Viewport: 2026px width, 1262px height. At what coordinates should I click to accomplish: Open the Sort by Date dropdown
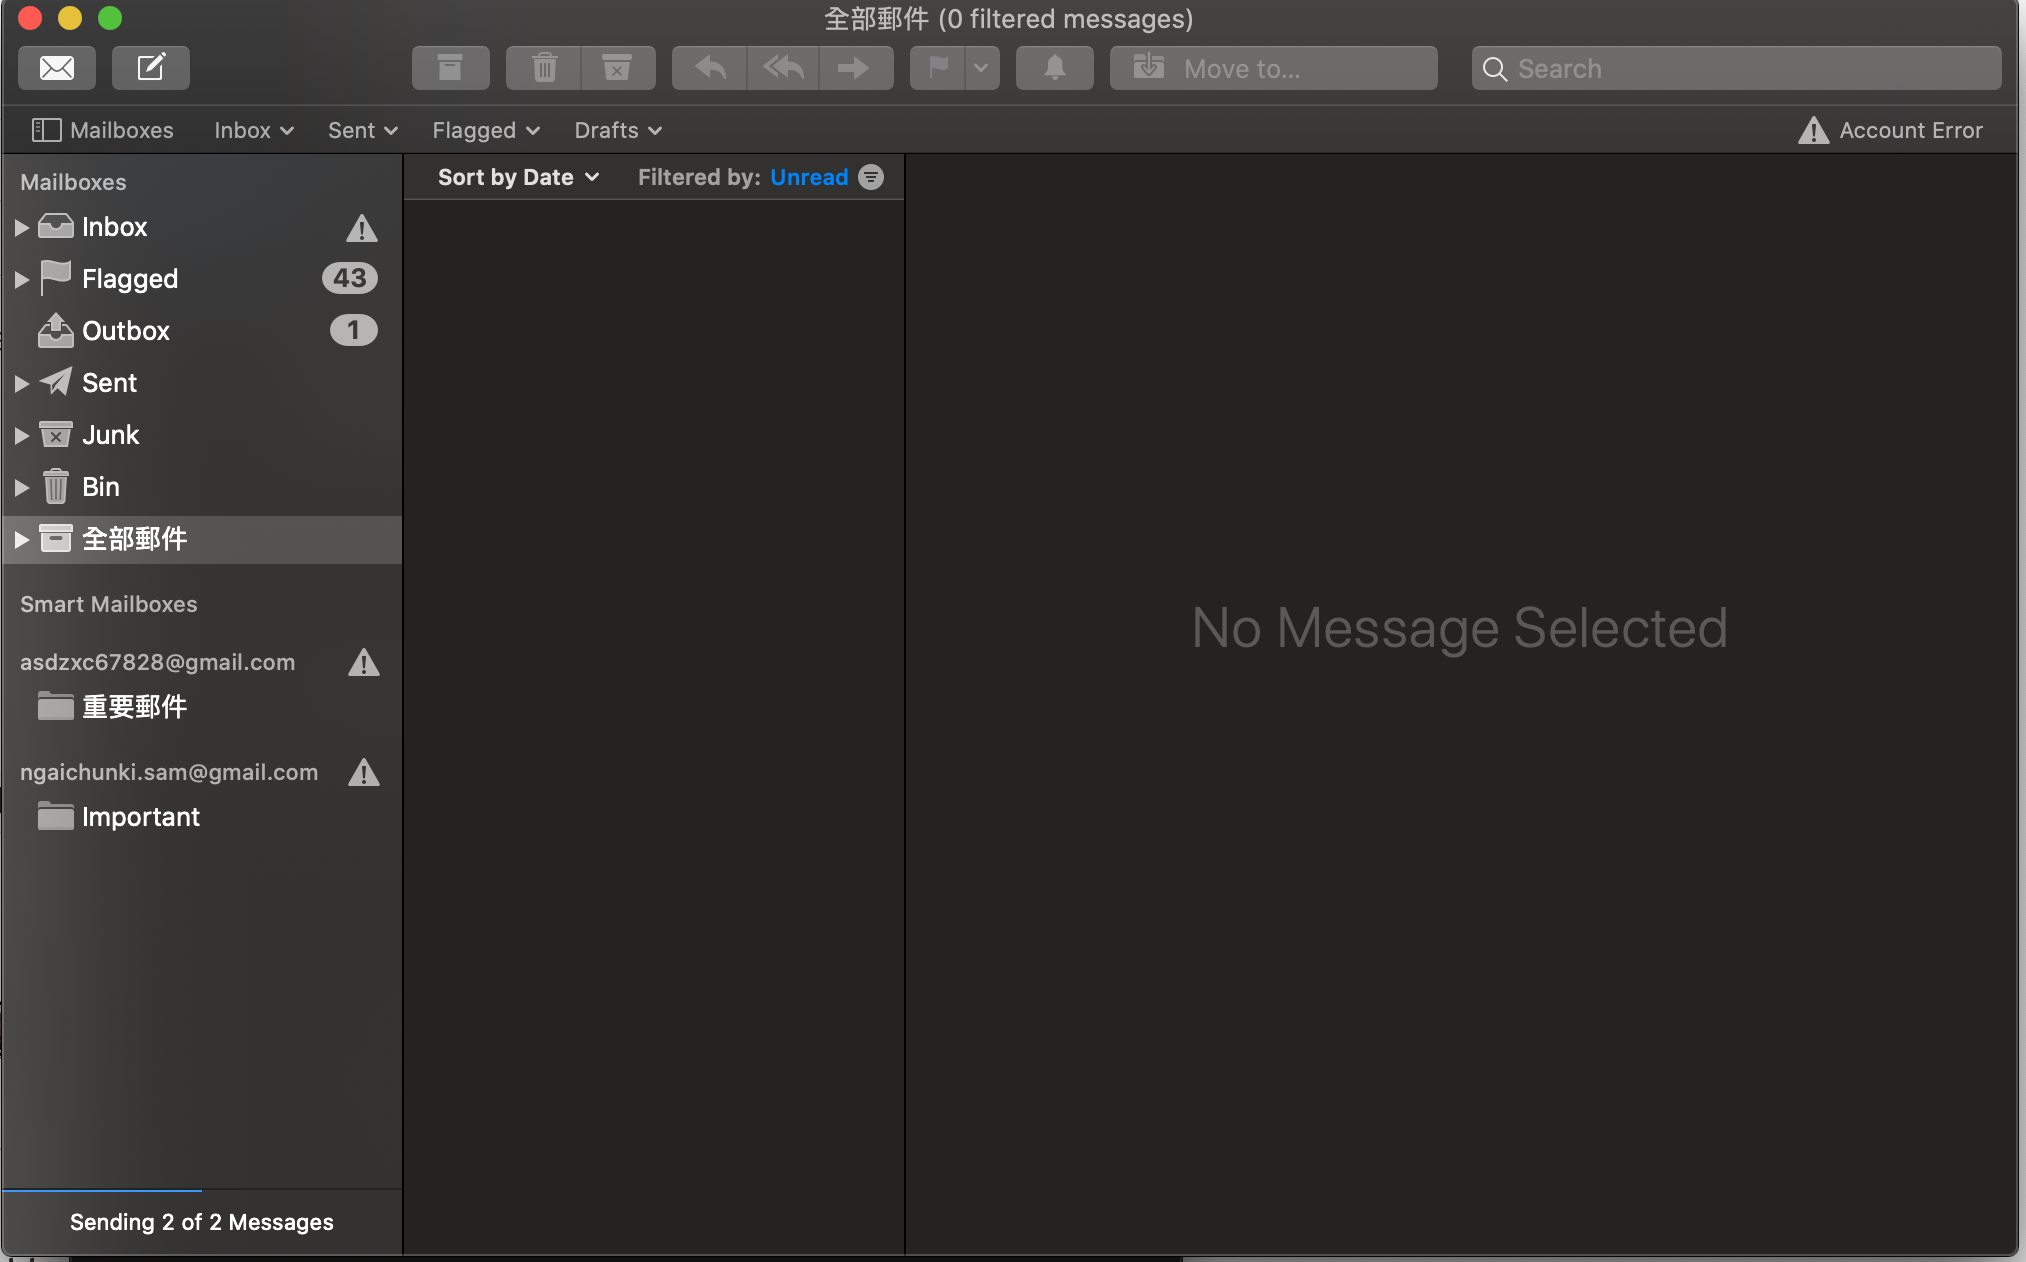tap(516, 177)
